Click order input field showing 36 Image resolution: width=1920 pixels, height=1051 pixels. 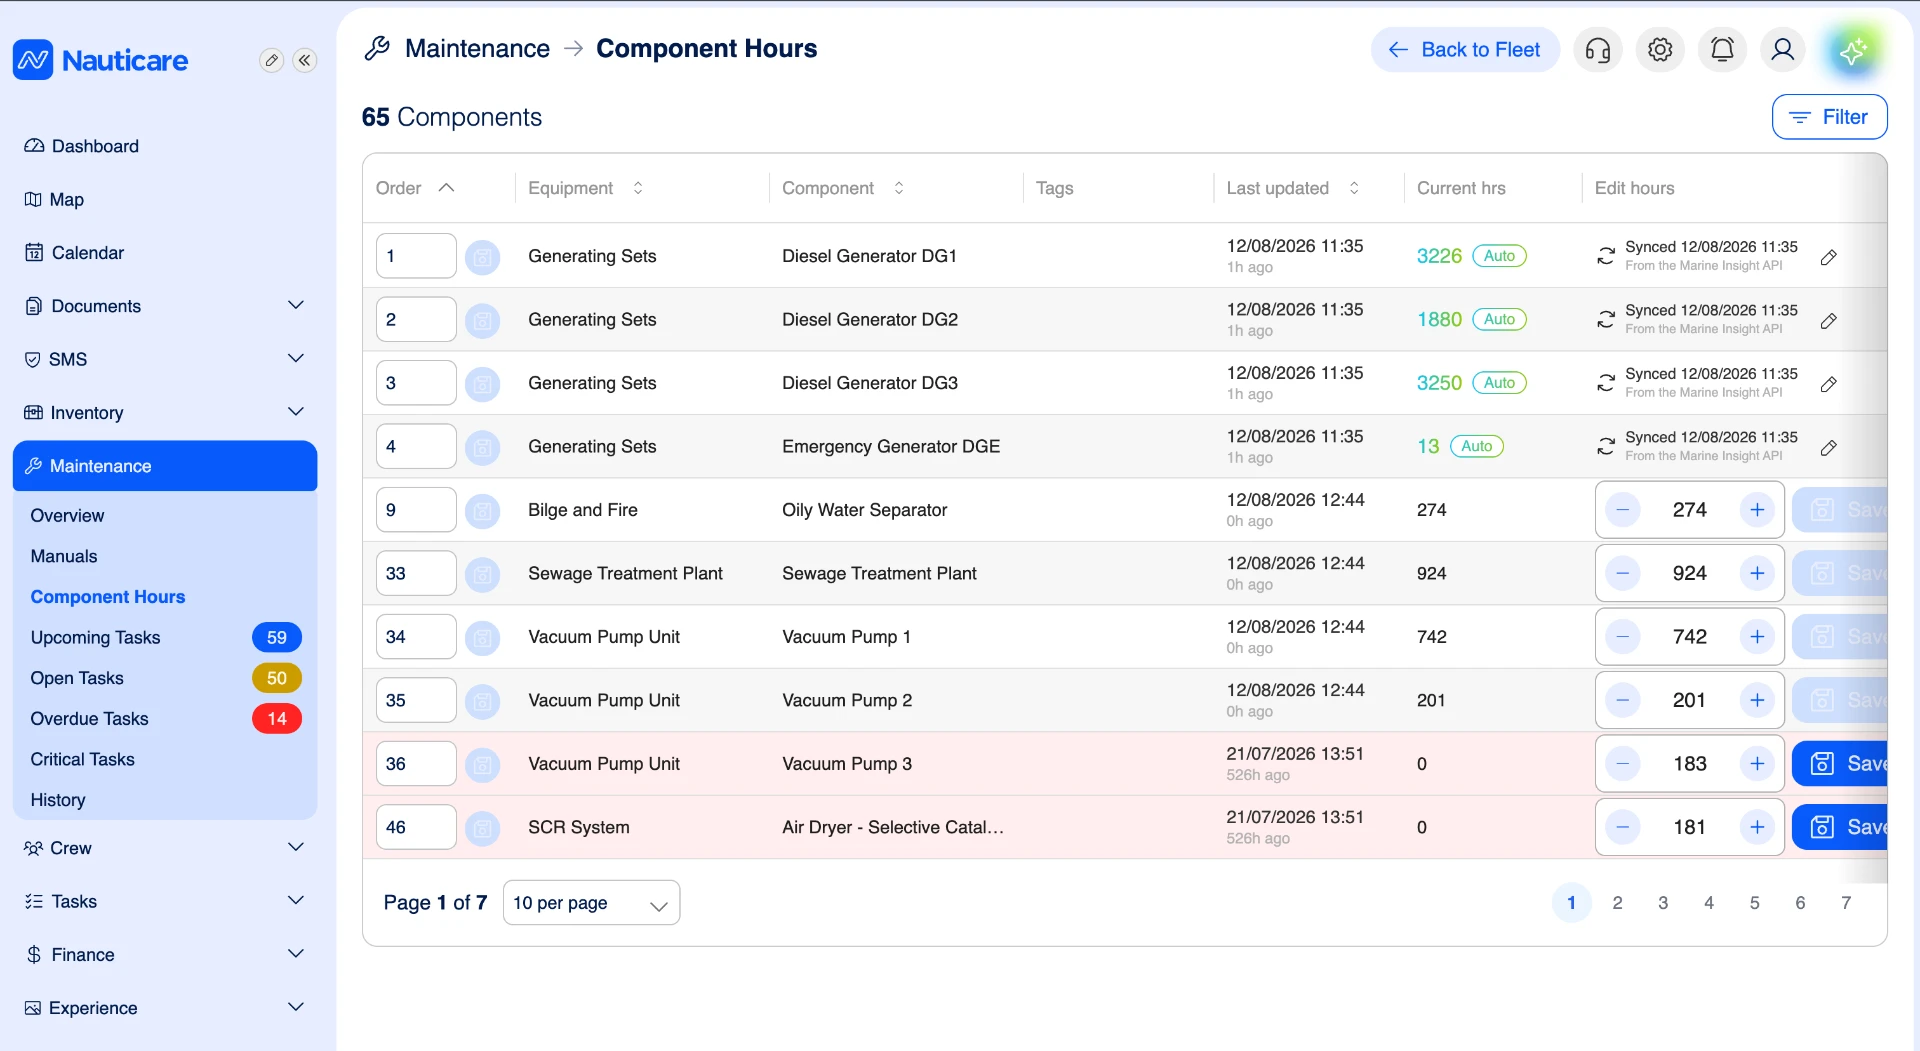[x=416, y=764]
